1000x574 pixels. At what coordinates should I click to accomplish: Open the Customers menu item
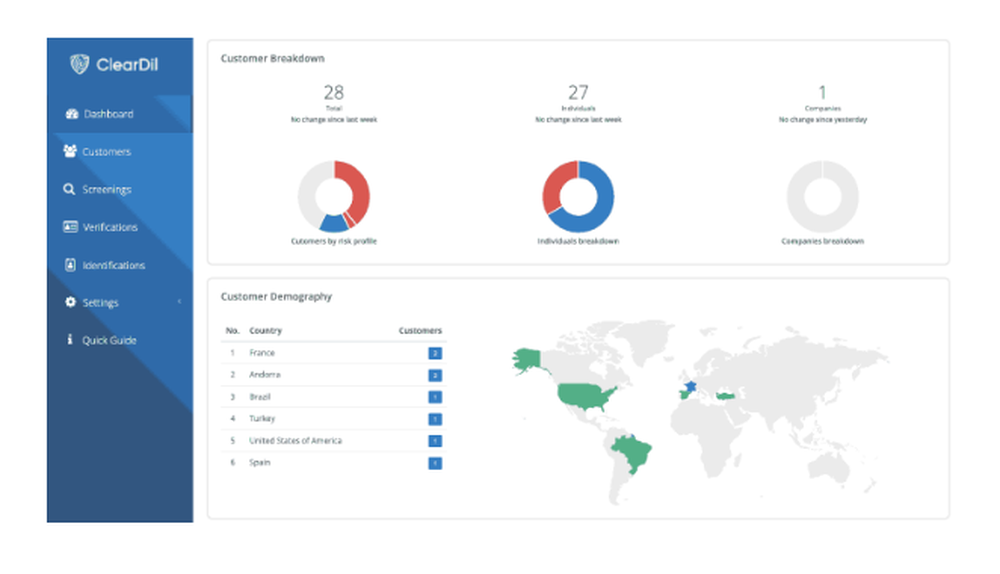tap(120, 152)
